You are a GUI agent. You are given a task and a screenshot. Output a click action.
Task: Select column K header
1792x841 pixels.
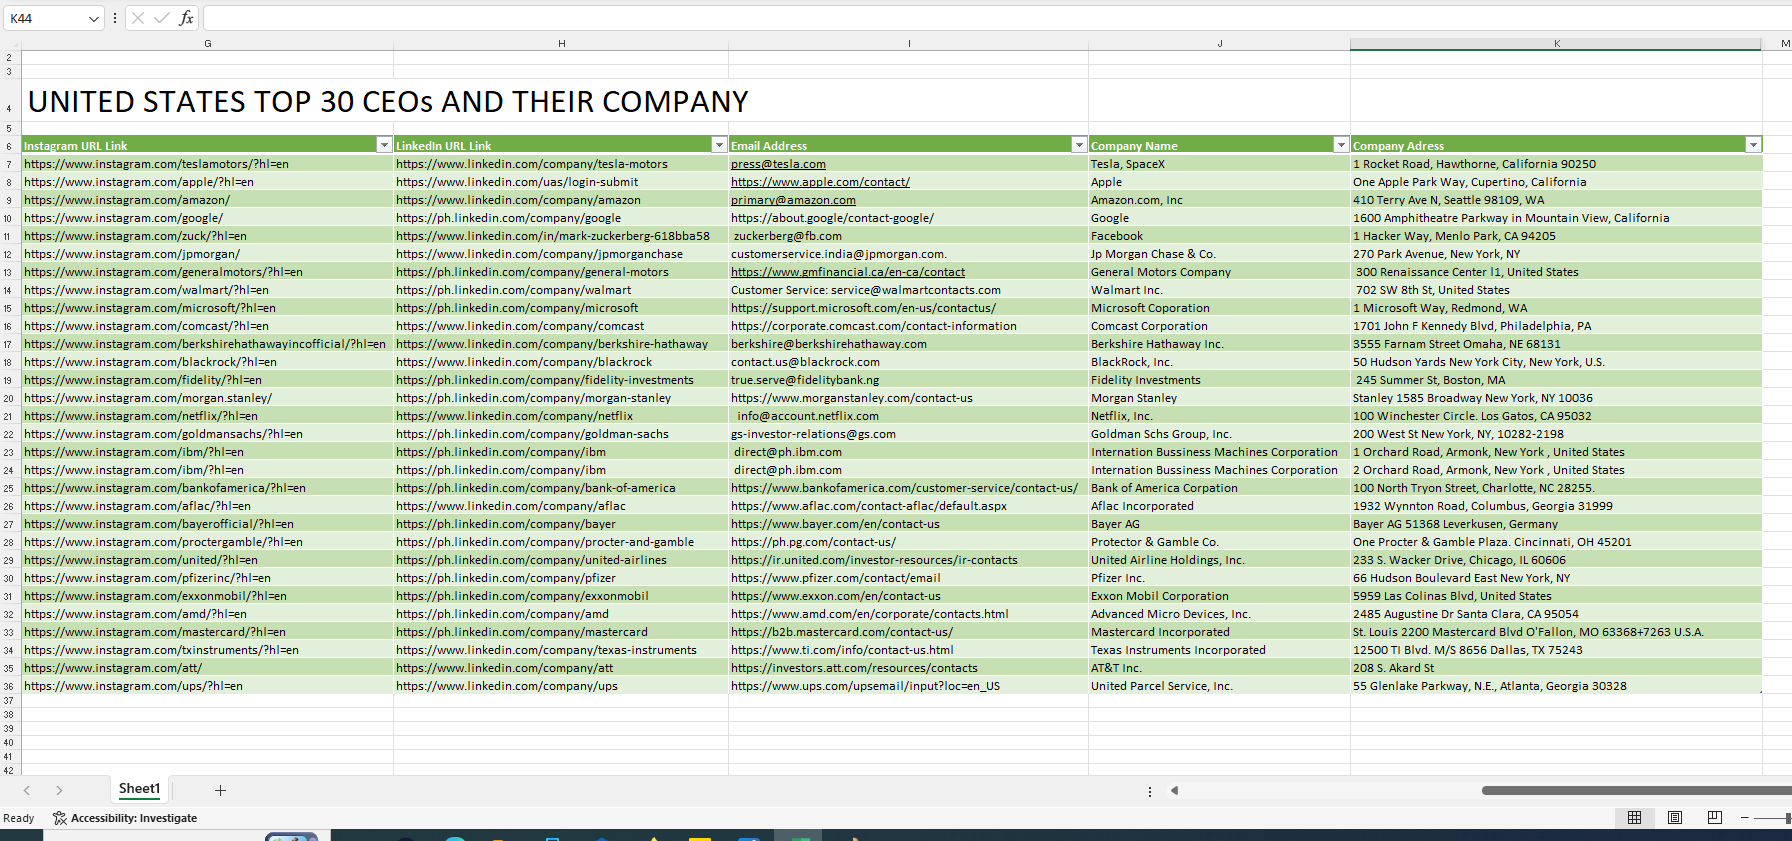(x=1556, y=44)
